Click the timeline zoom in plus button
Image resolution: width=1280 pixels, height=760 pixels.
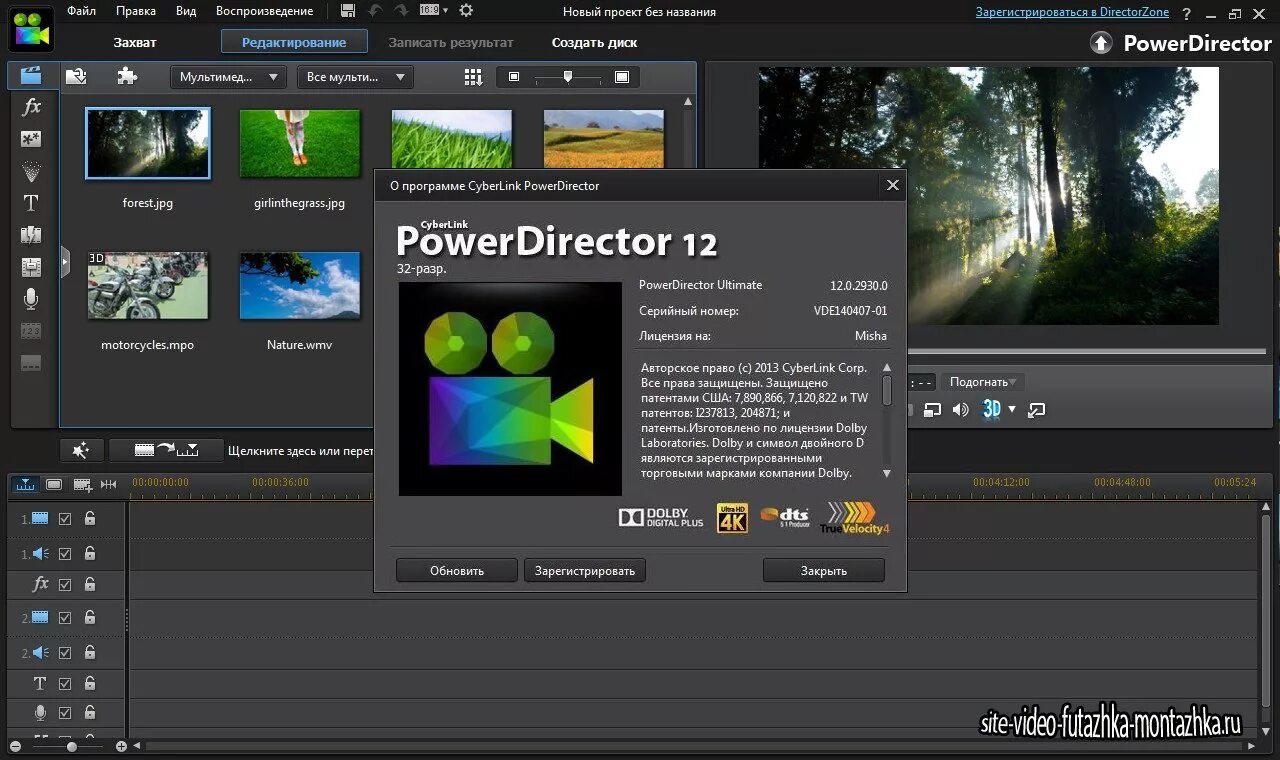121,746
